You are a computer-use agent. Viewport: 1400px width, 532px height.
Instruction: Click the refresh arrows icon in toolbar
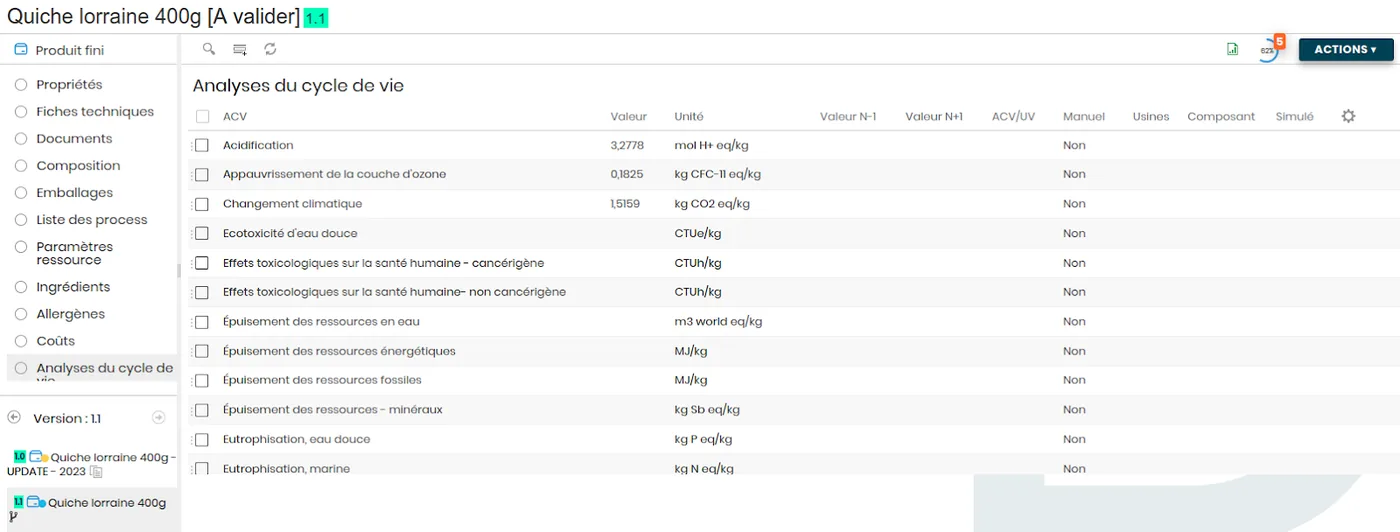[270, 49]
